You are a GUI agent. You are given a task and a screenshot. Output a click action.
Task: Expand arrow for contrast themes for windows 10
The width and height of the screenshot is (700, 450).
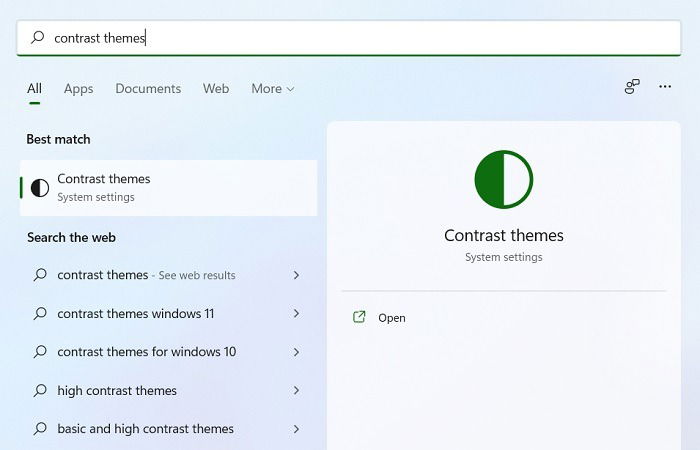[x=296, y=352]
